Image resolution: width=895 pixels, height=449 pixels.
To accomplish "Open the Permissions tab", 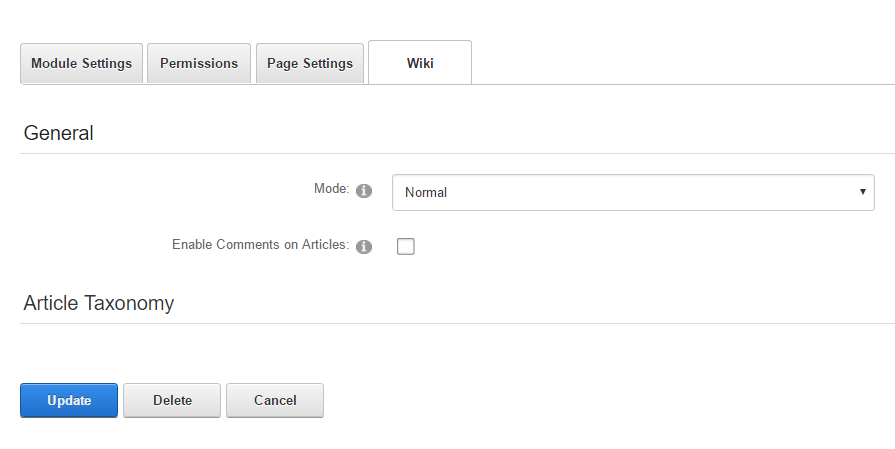I will [x=199, y=63].
